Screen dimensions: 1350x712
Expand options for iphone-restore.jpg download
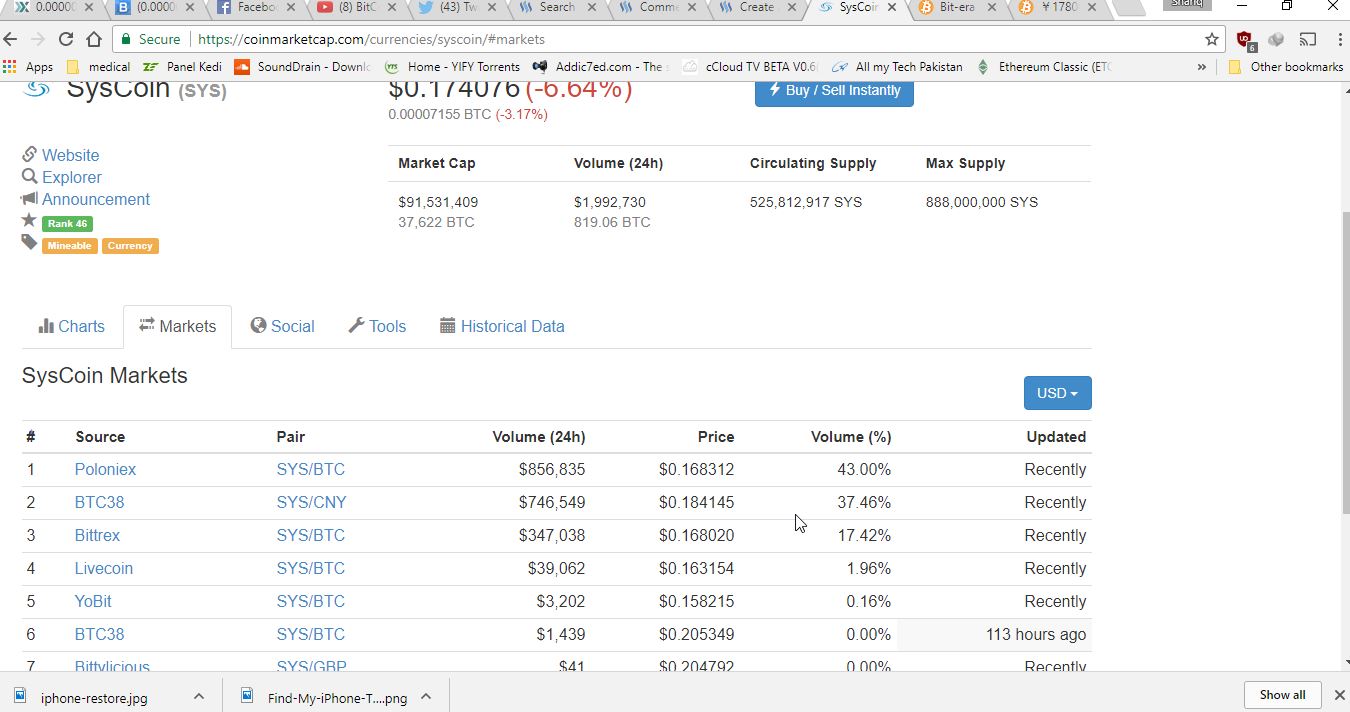pos(198,696)
